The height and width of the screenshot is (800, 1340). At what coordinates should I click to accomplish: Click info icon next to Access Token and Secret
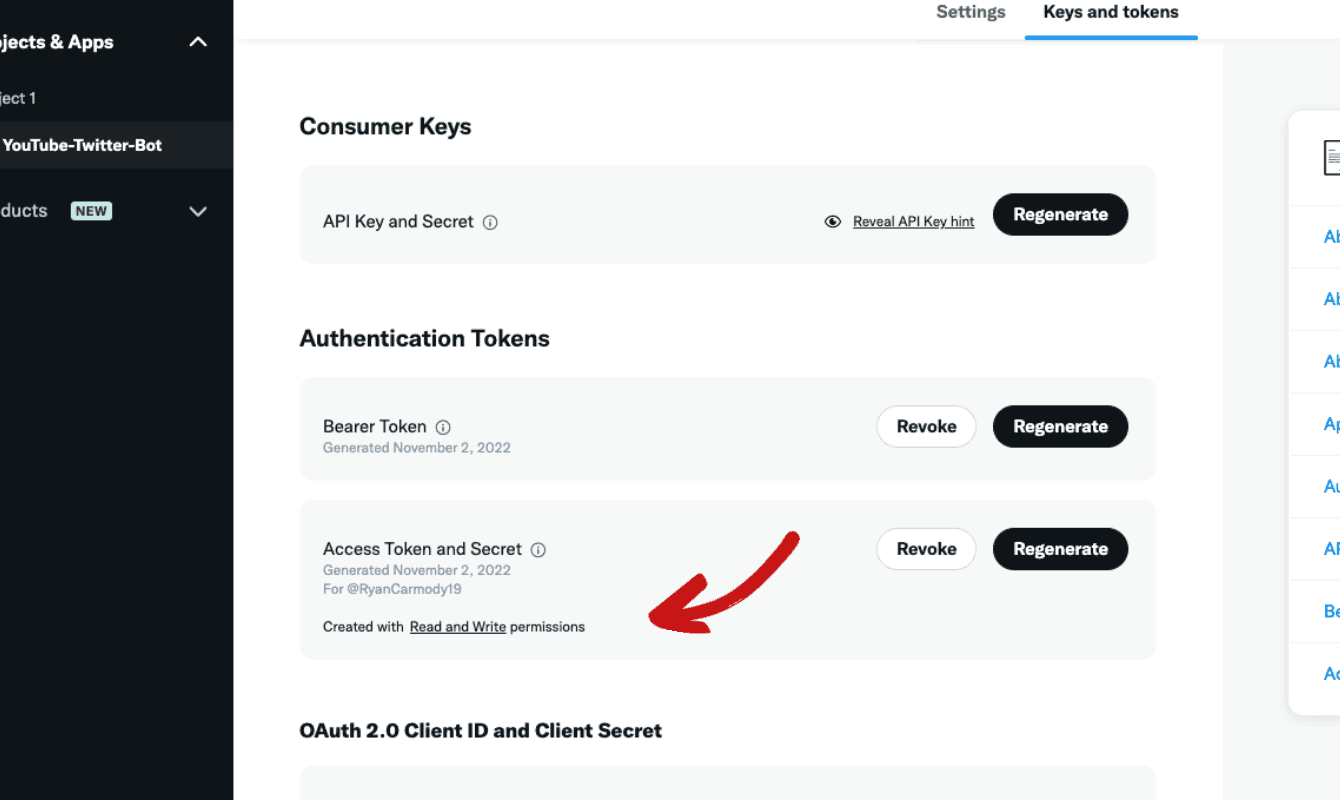538,550
